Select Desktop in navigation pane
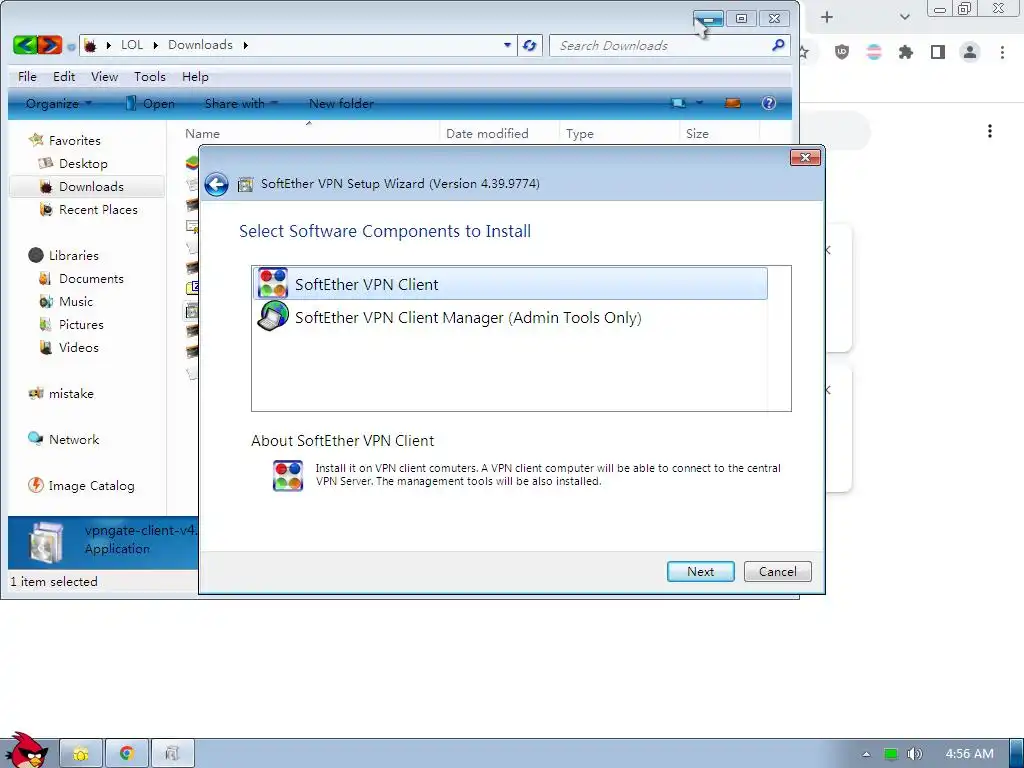The width and height of the screenshot is (1024, 768). (x=83, y=163)
